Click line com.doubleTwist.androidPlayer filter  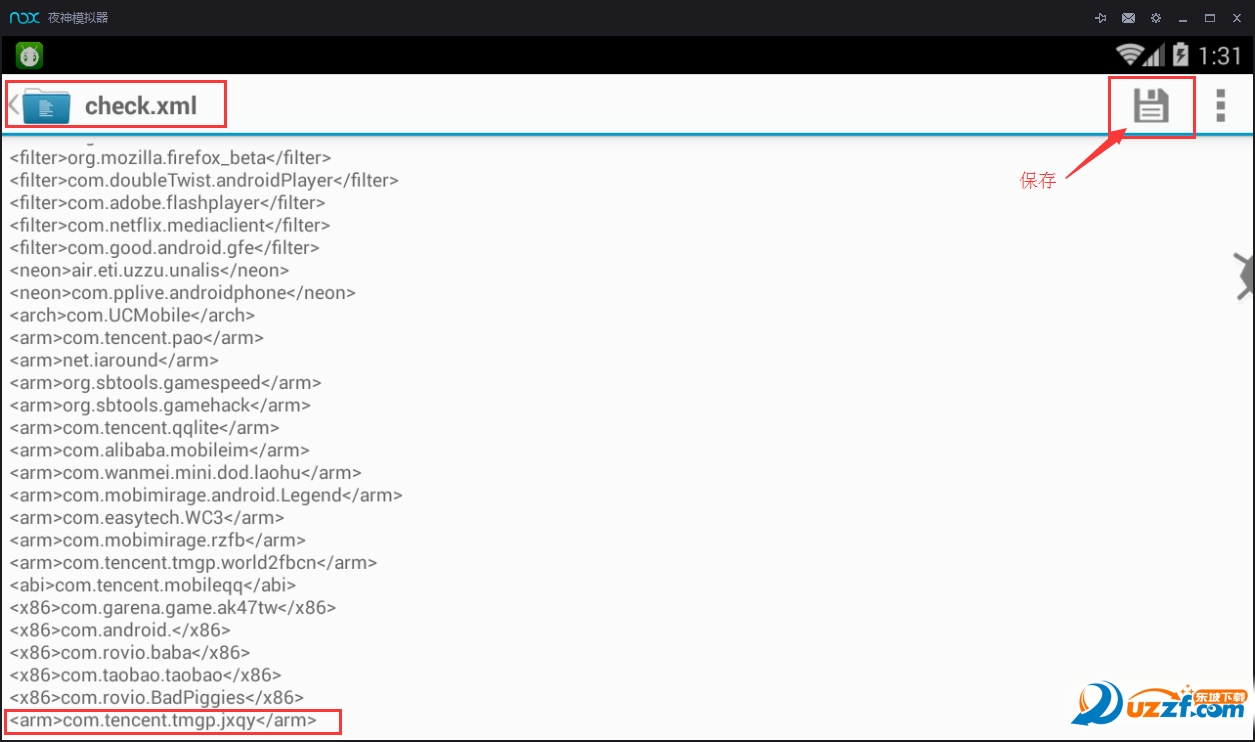204,181
